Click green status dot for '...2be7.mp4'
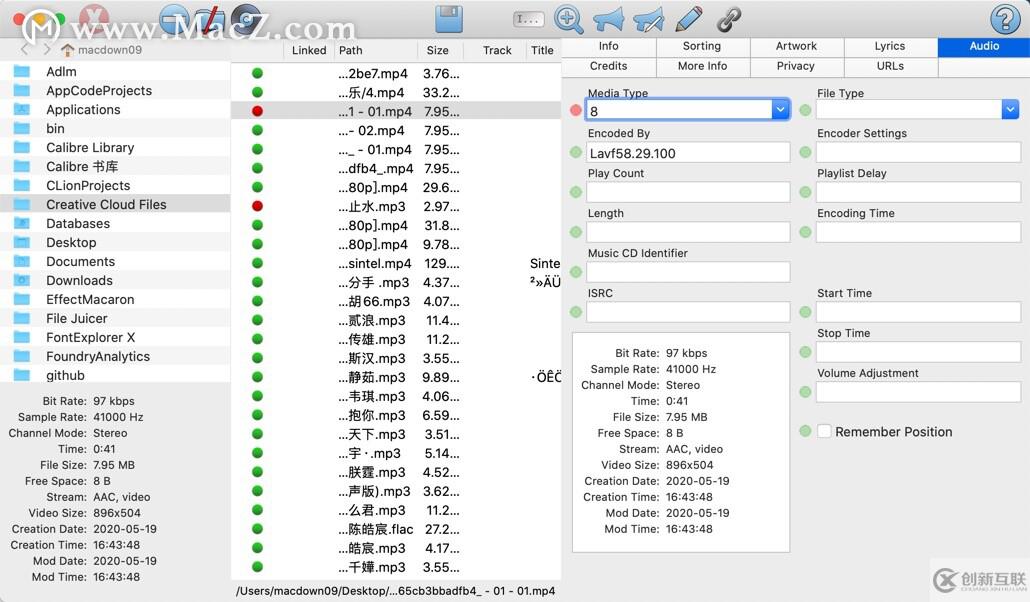1030x602 pixels. [258, 74]
